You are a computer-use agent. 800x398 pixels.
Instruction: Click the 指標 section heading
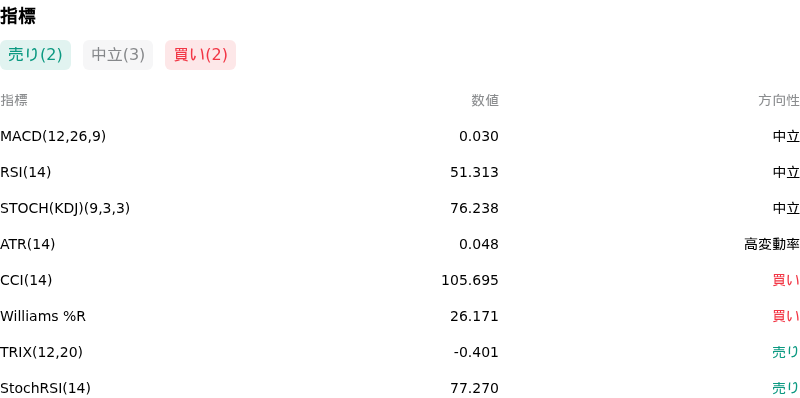click(x=18, y=16)
